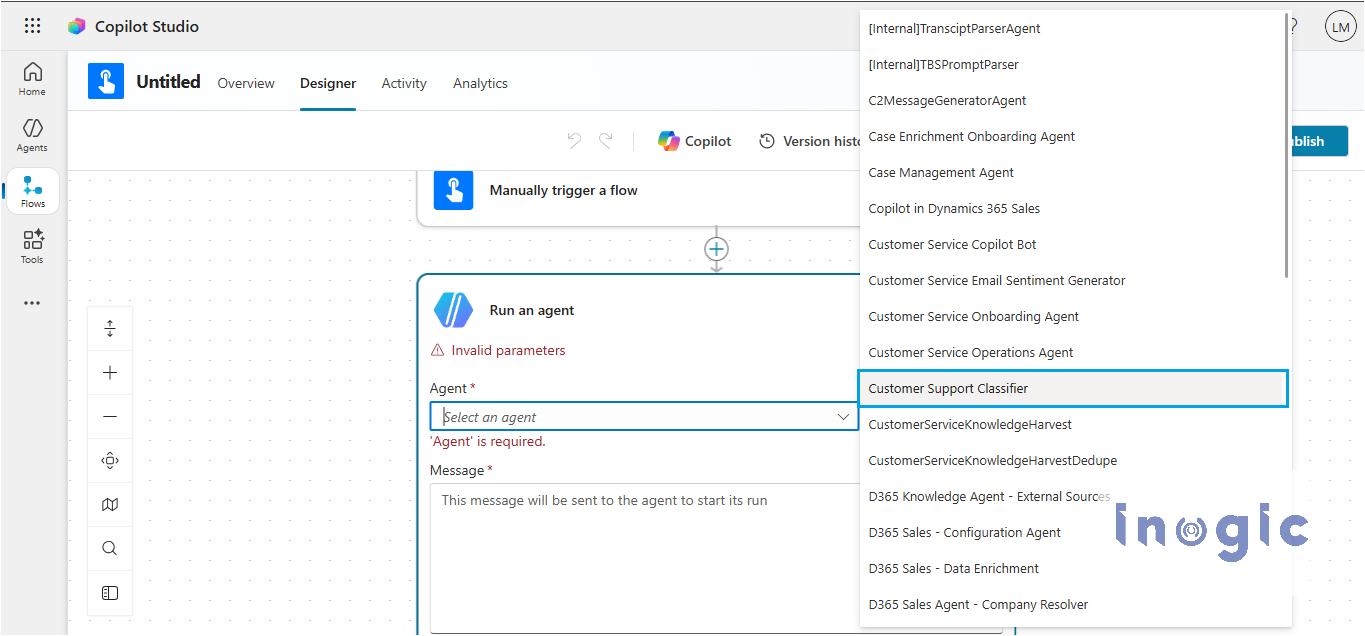Choose D365 Sales - Configuration Agent
This screenshot has width=1365, height=636.
tap(1072, 532)
